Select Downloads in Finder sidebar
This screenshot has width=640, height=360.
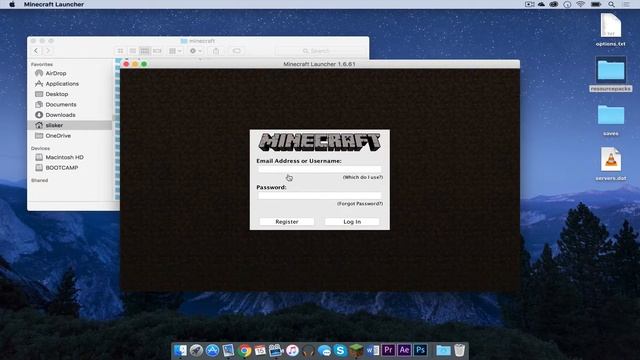click(x=60, y=115)
